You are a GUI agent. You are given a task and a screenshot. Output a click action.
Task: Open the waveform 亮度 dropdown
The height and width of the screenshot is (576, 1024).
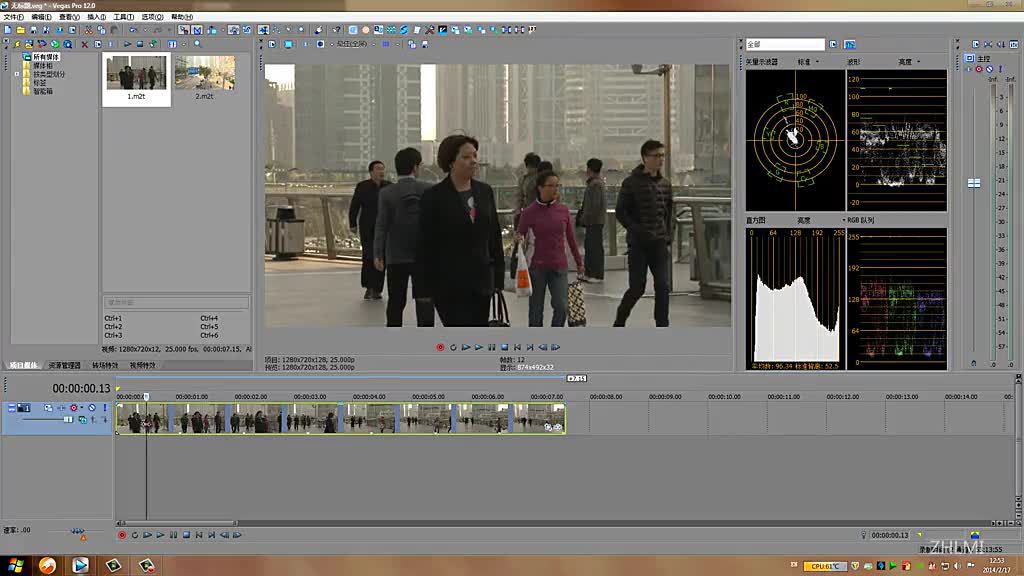[908, 62]
